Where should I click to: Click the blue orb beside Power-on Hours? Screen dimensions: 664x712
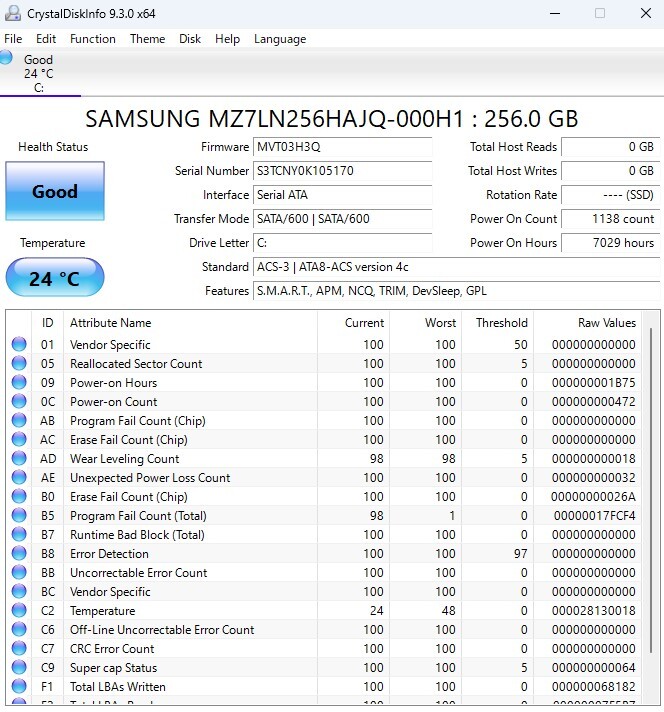[19, 383]
